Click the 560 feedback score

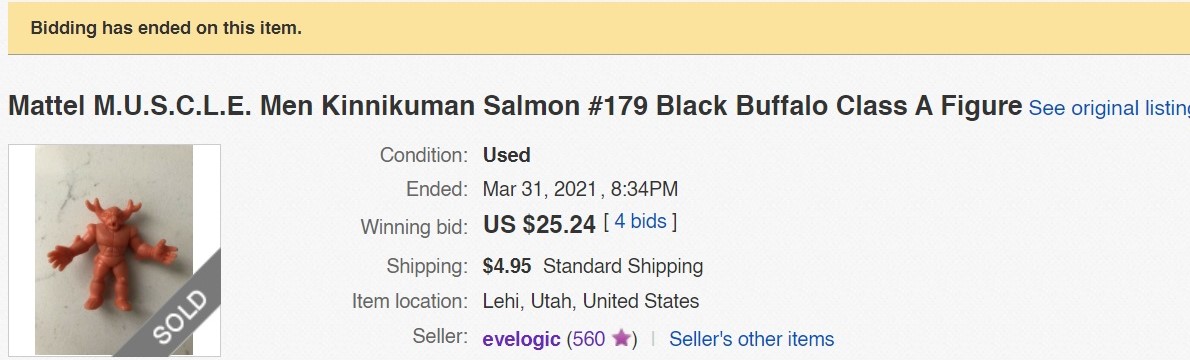pos(589,339)
